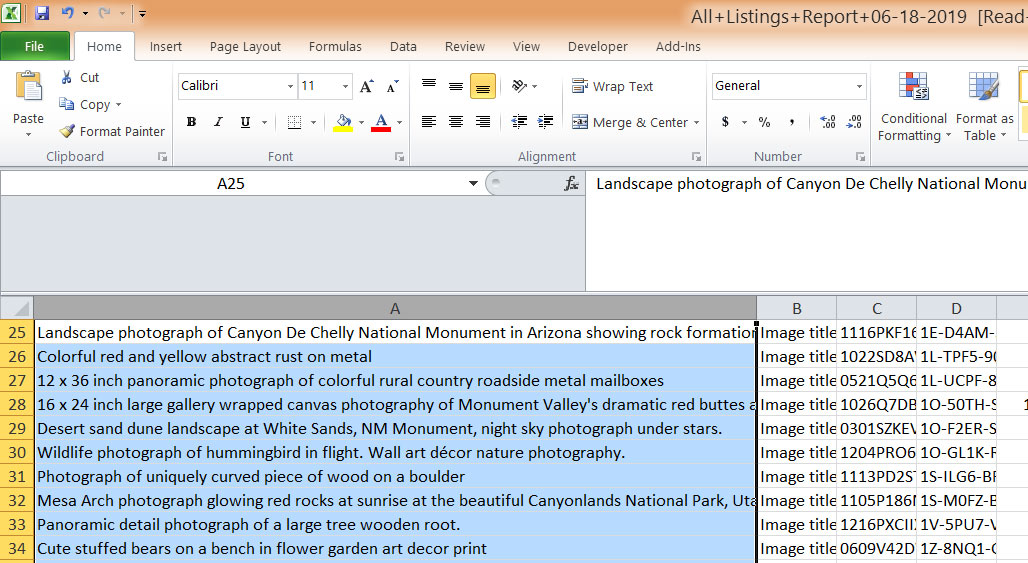Toggle Italic formatting
The image size is (1028, 563).
click(x=218, y=122)
